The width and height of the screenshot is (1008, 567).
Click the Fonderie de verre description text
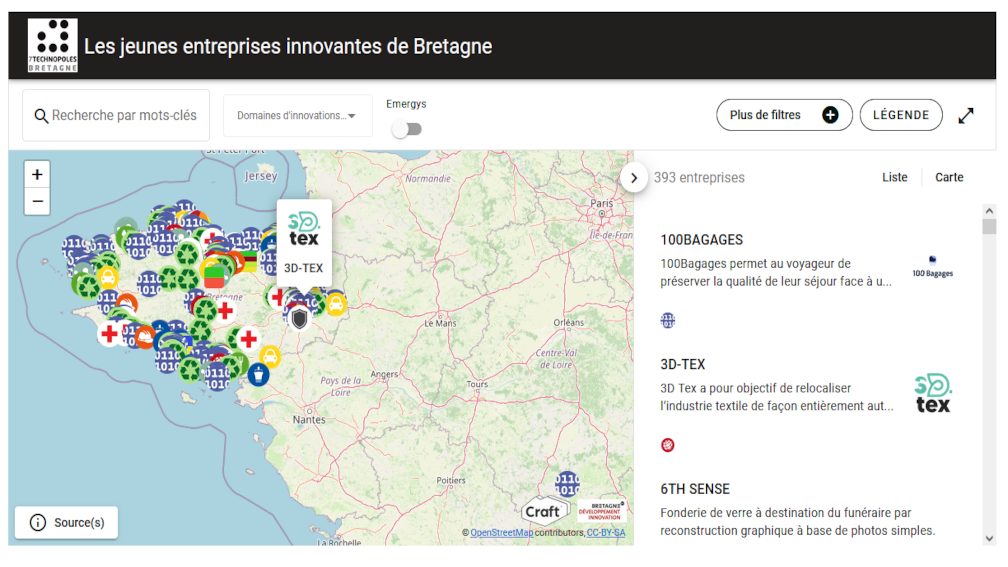(x=797, y=522)
